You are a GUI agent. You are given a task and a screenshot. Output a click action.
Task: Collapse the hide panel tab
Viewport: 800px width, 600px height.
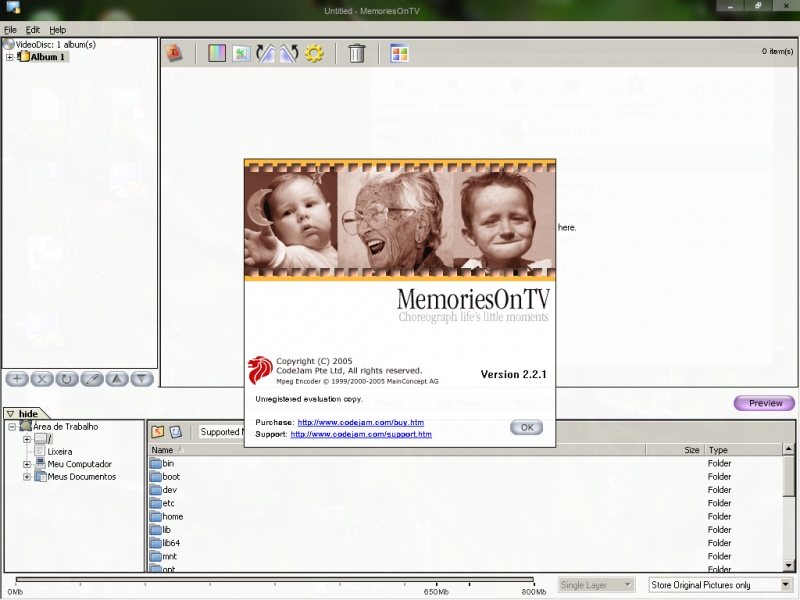tap(26, 413)
